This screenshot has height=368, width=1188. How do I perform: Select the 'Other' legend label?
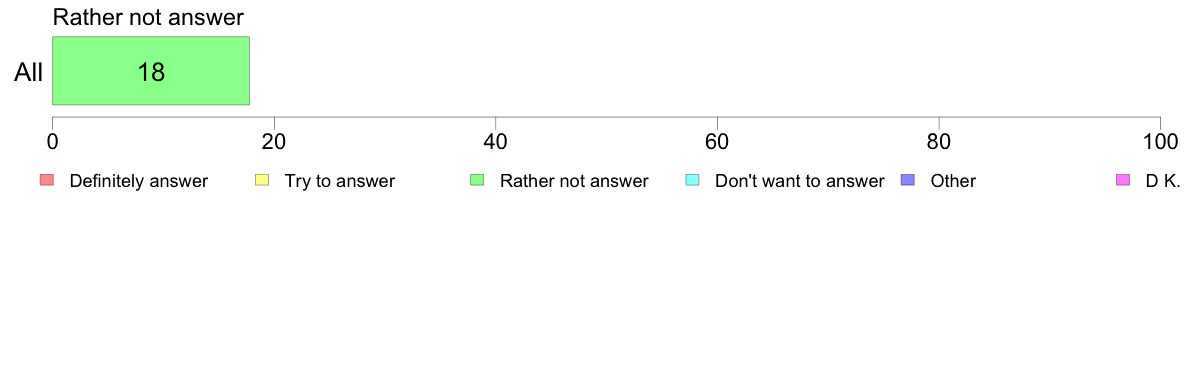[953, 181]
